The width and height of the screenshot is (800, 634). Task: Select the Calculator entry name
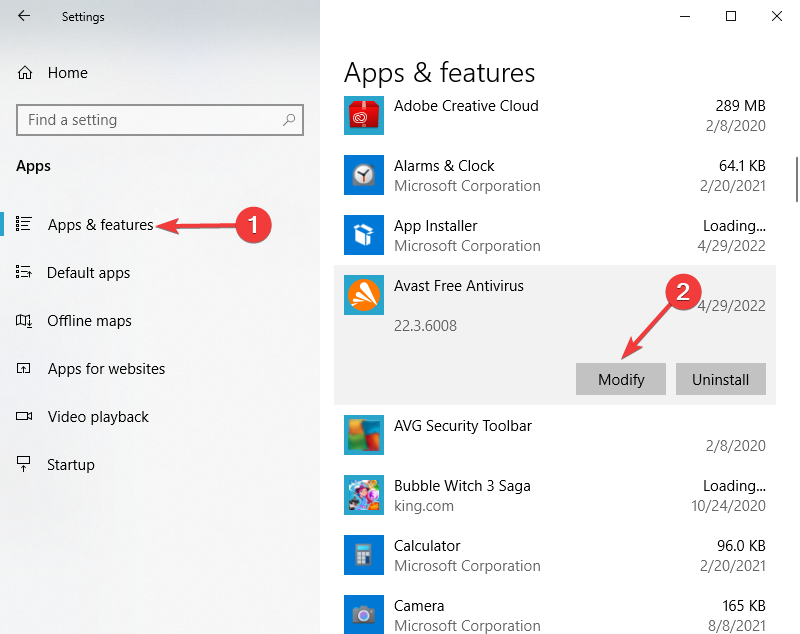tap(427, 546)
